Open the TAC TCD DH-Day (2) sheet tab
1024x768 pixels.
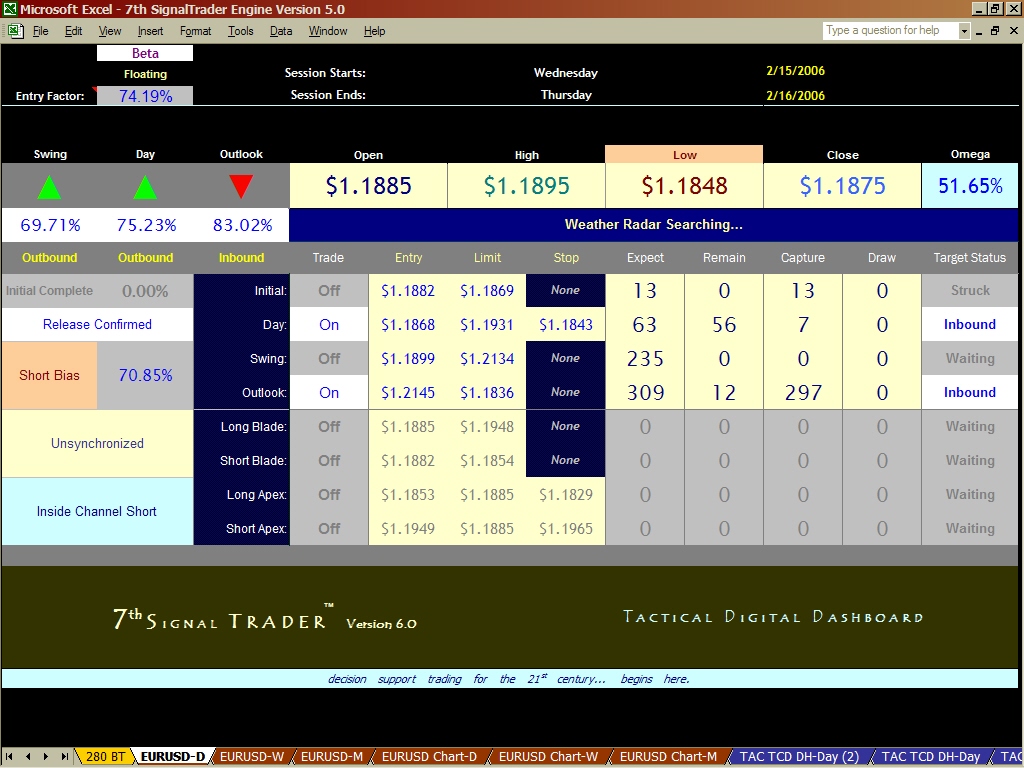[799, 756]
